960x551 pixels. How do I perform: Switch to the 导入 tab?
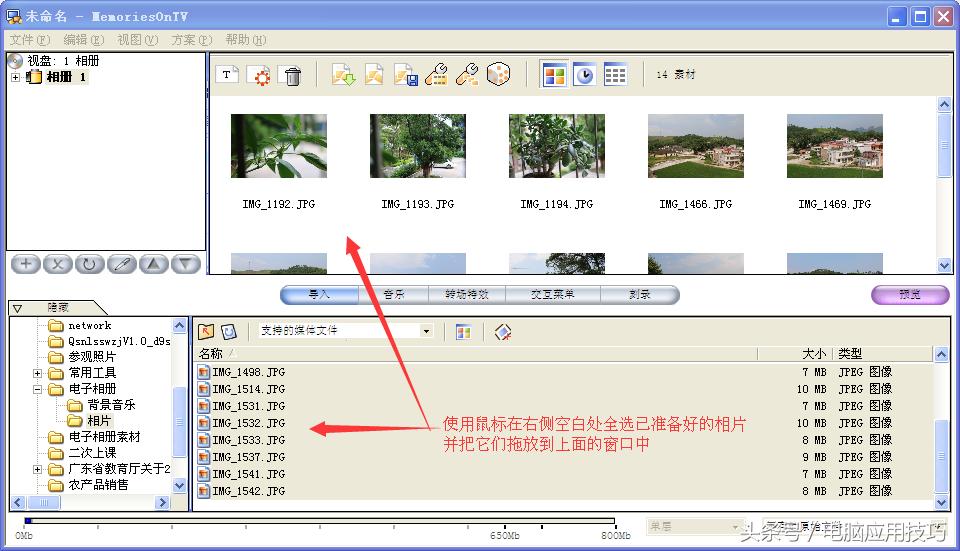pyautogui.click(x=319, y=294)
